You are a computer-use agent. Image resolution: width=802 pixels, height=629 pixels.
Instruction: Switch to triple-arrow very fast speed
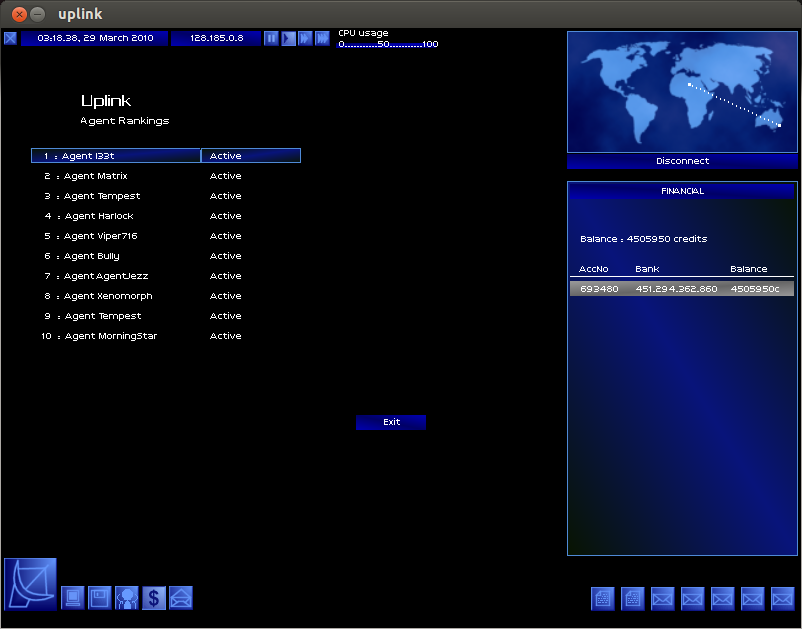point(322,38)
